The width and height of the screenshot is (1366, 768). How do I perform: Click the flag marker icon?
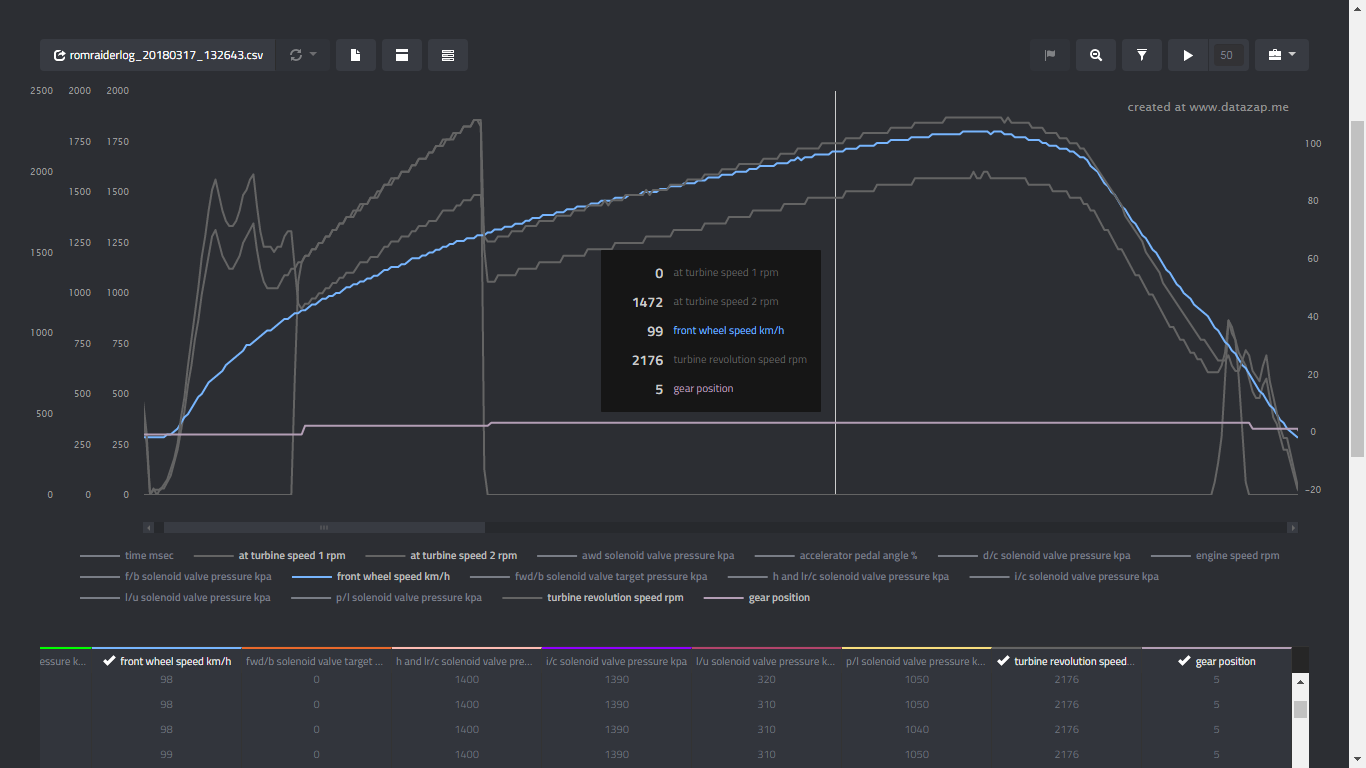point(1050,55)
